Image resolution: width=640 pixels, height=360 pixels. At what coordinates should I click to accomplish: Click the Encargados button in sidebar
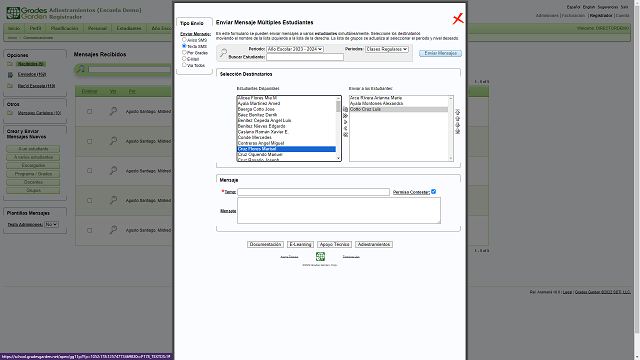[x=33, y=165]
